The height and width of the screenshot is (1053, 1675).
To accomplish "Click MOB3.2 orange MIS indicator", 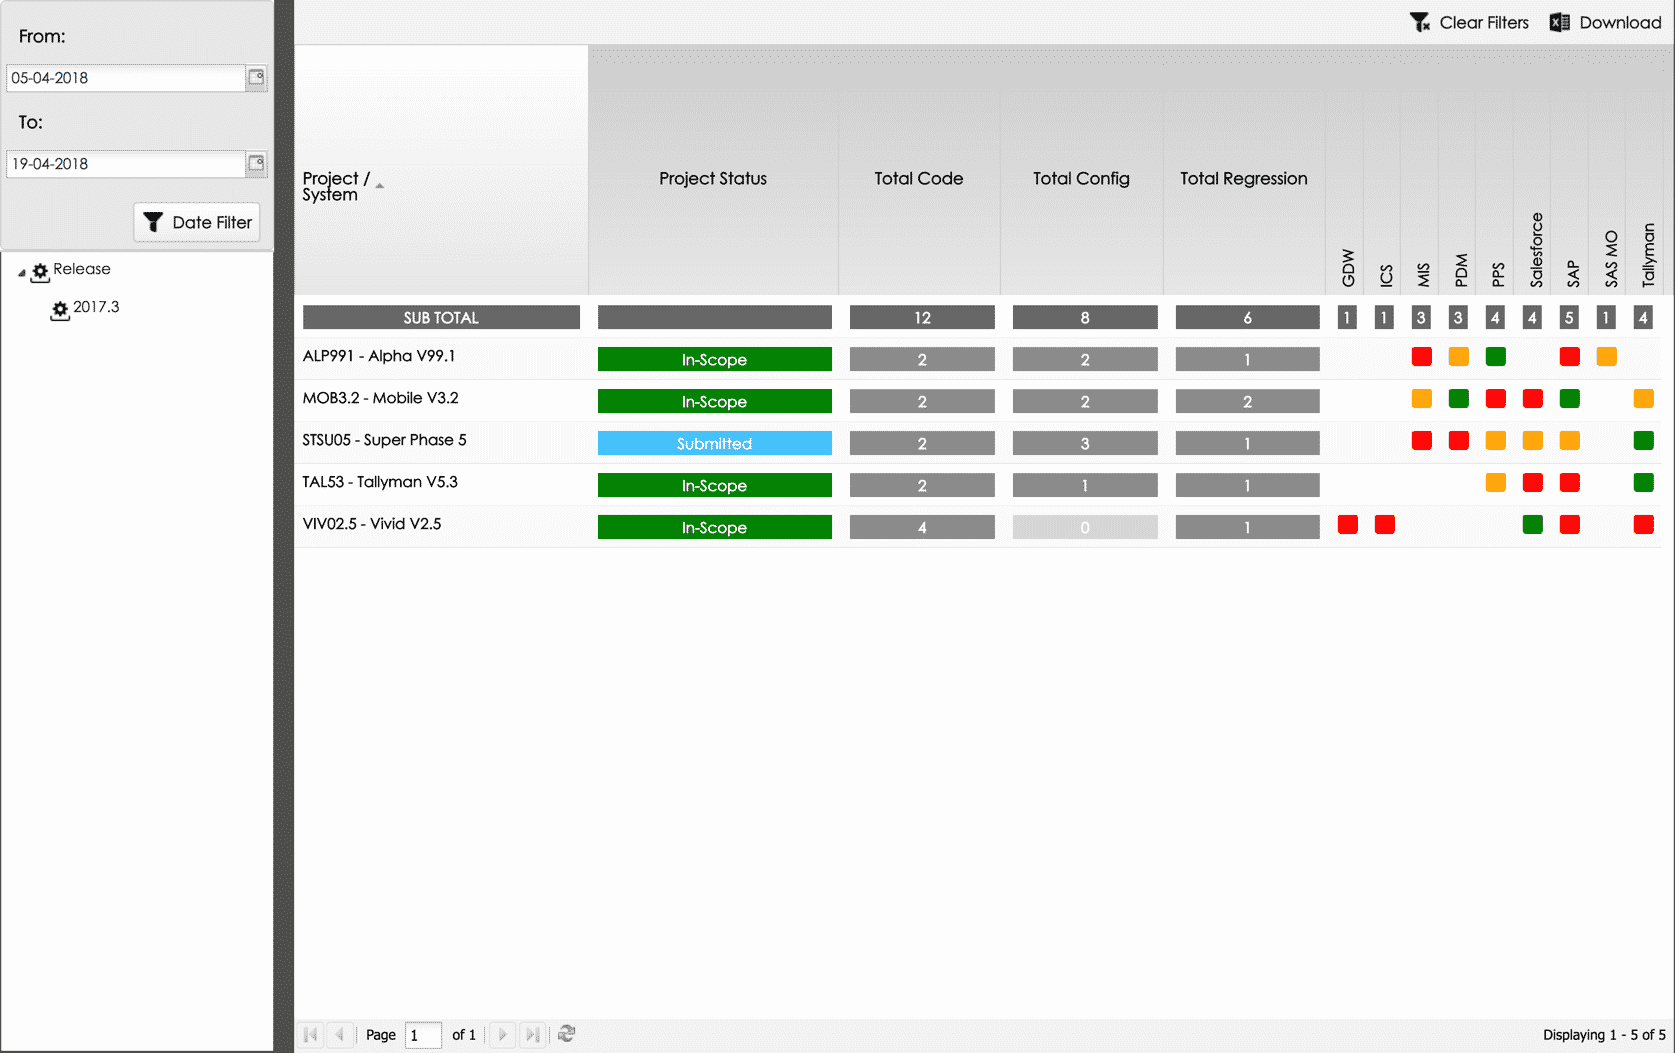I will (x=1421, y=398).
